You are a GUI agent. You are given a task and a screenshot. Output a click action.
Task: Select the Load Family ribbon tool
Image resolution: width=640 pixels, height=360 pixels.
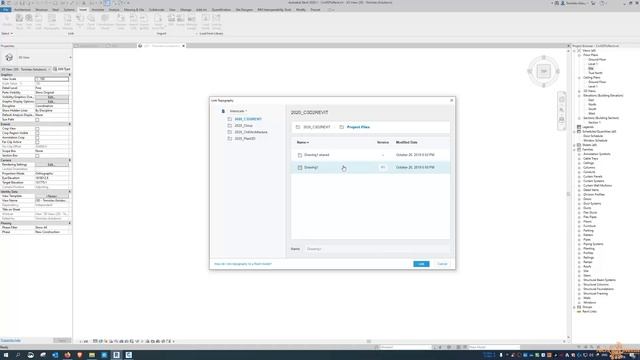(205, 21)
